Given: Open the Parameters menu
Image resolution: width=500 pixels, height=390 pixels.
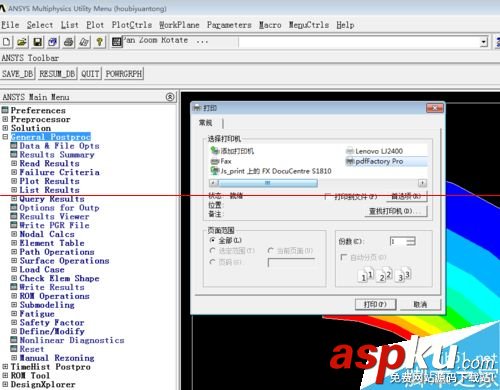Looking at the screenshot, I should pos(229,25).
